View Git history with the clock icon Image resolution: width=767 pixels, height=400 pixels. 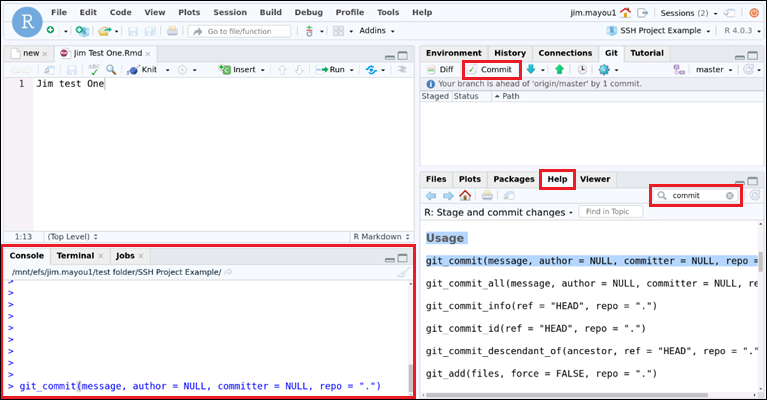pos(582,69)
